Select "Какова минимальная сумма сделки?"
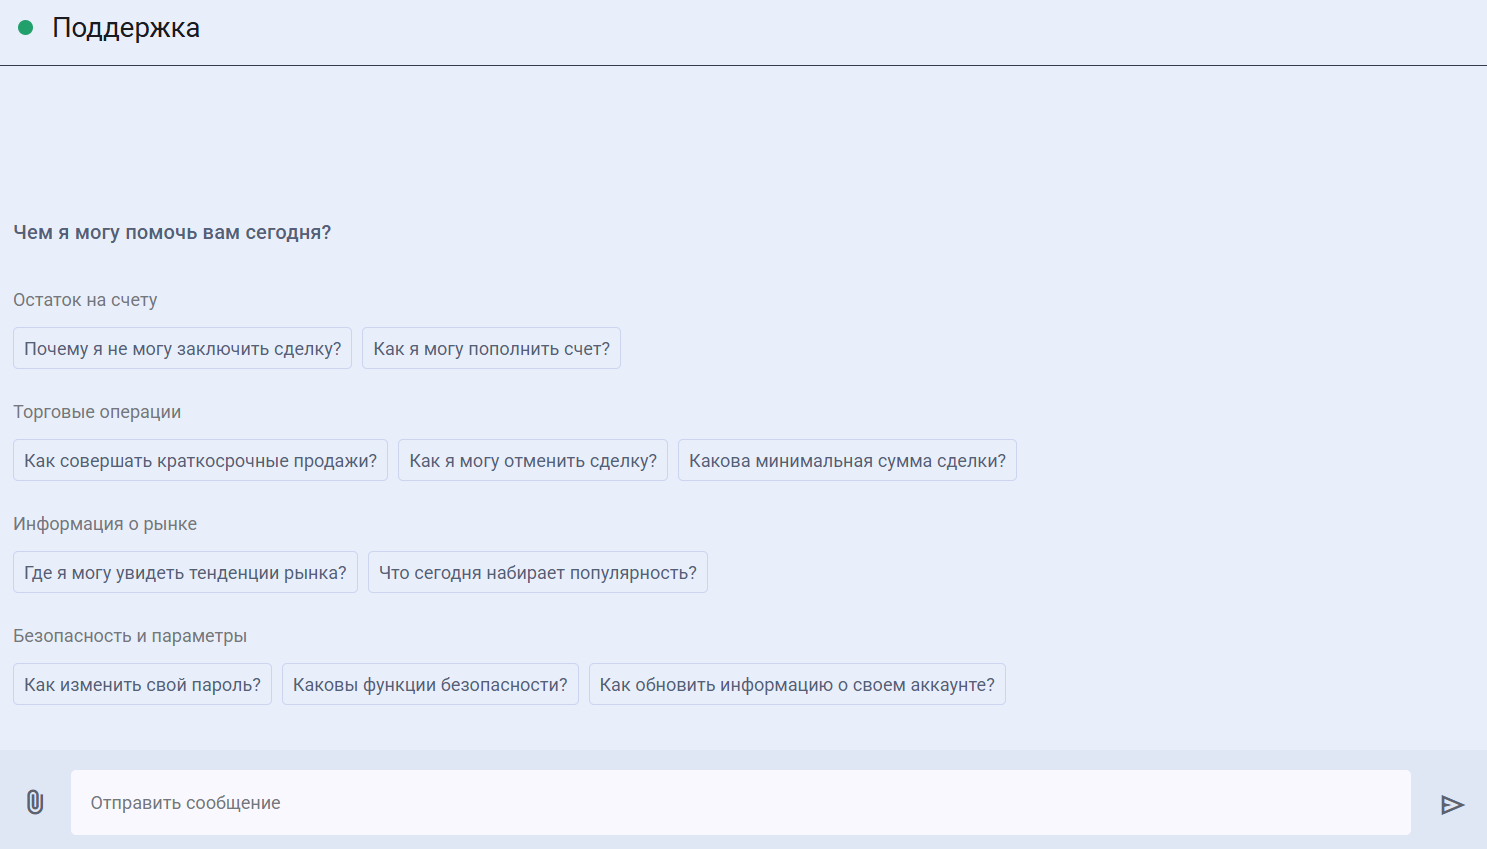 tap(847, 460)
